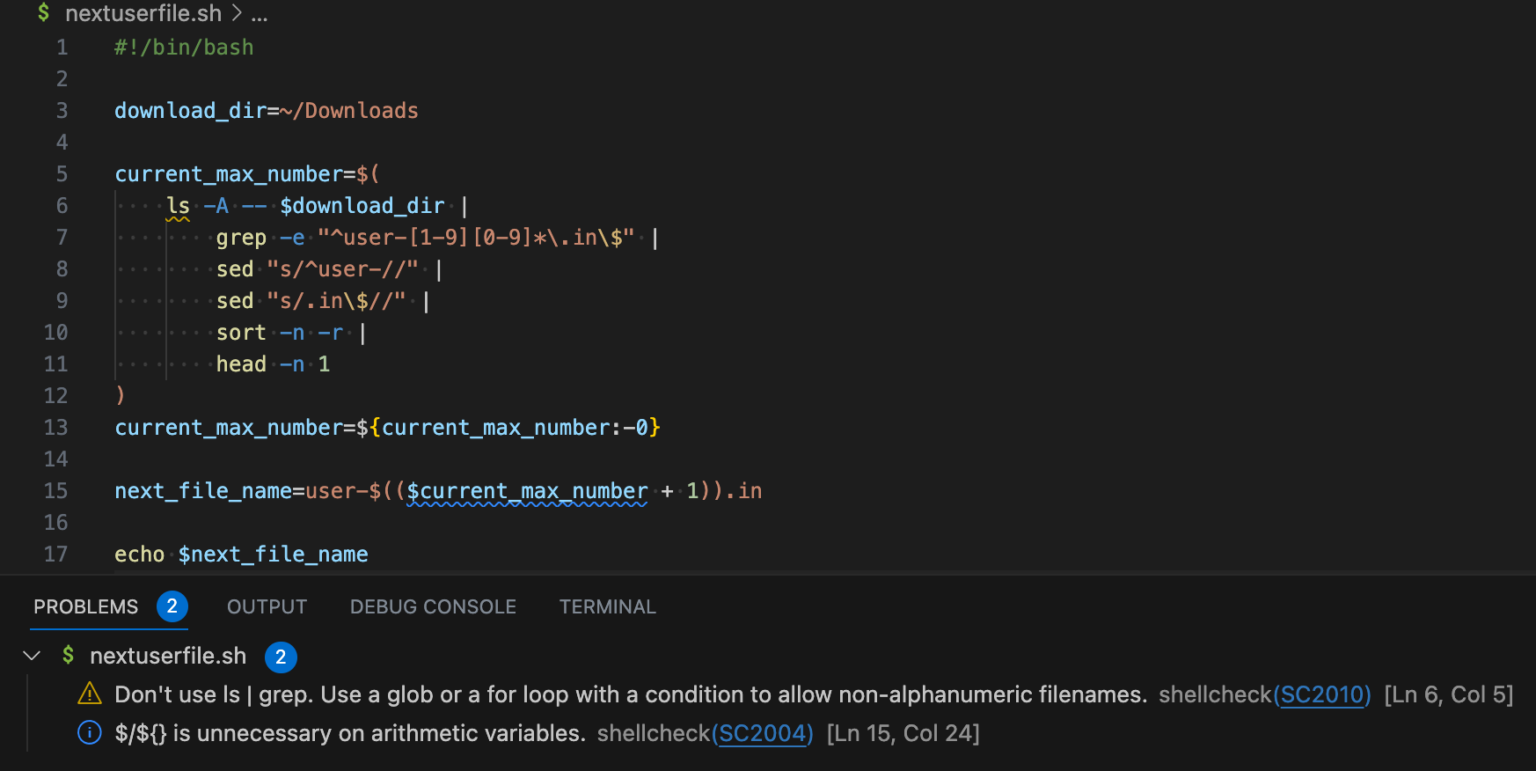The image size is (1536, 771).
Task: Open the SC2004 shellcheck link
Action: coord(763,733)
